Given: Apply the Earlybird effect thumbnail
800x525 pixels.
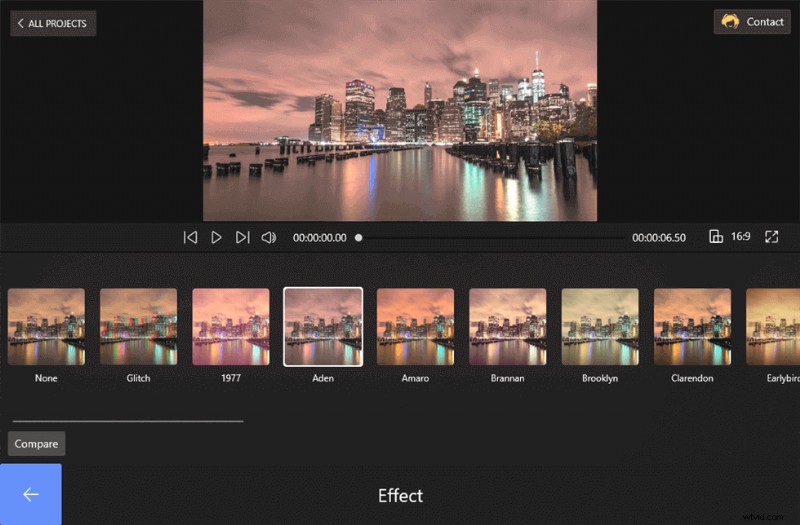Looking at the screenshot, I should pyautogui.click(x=773, y=327).
